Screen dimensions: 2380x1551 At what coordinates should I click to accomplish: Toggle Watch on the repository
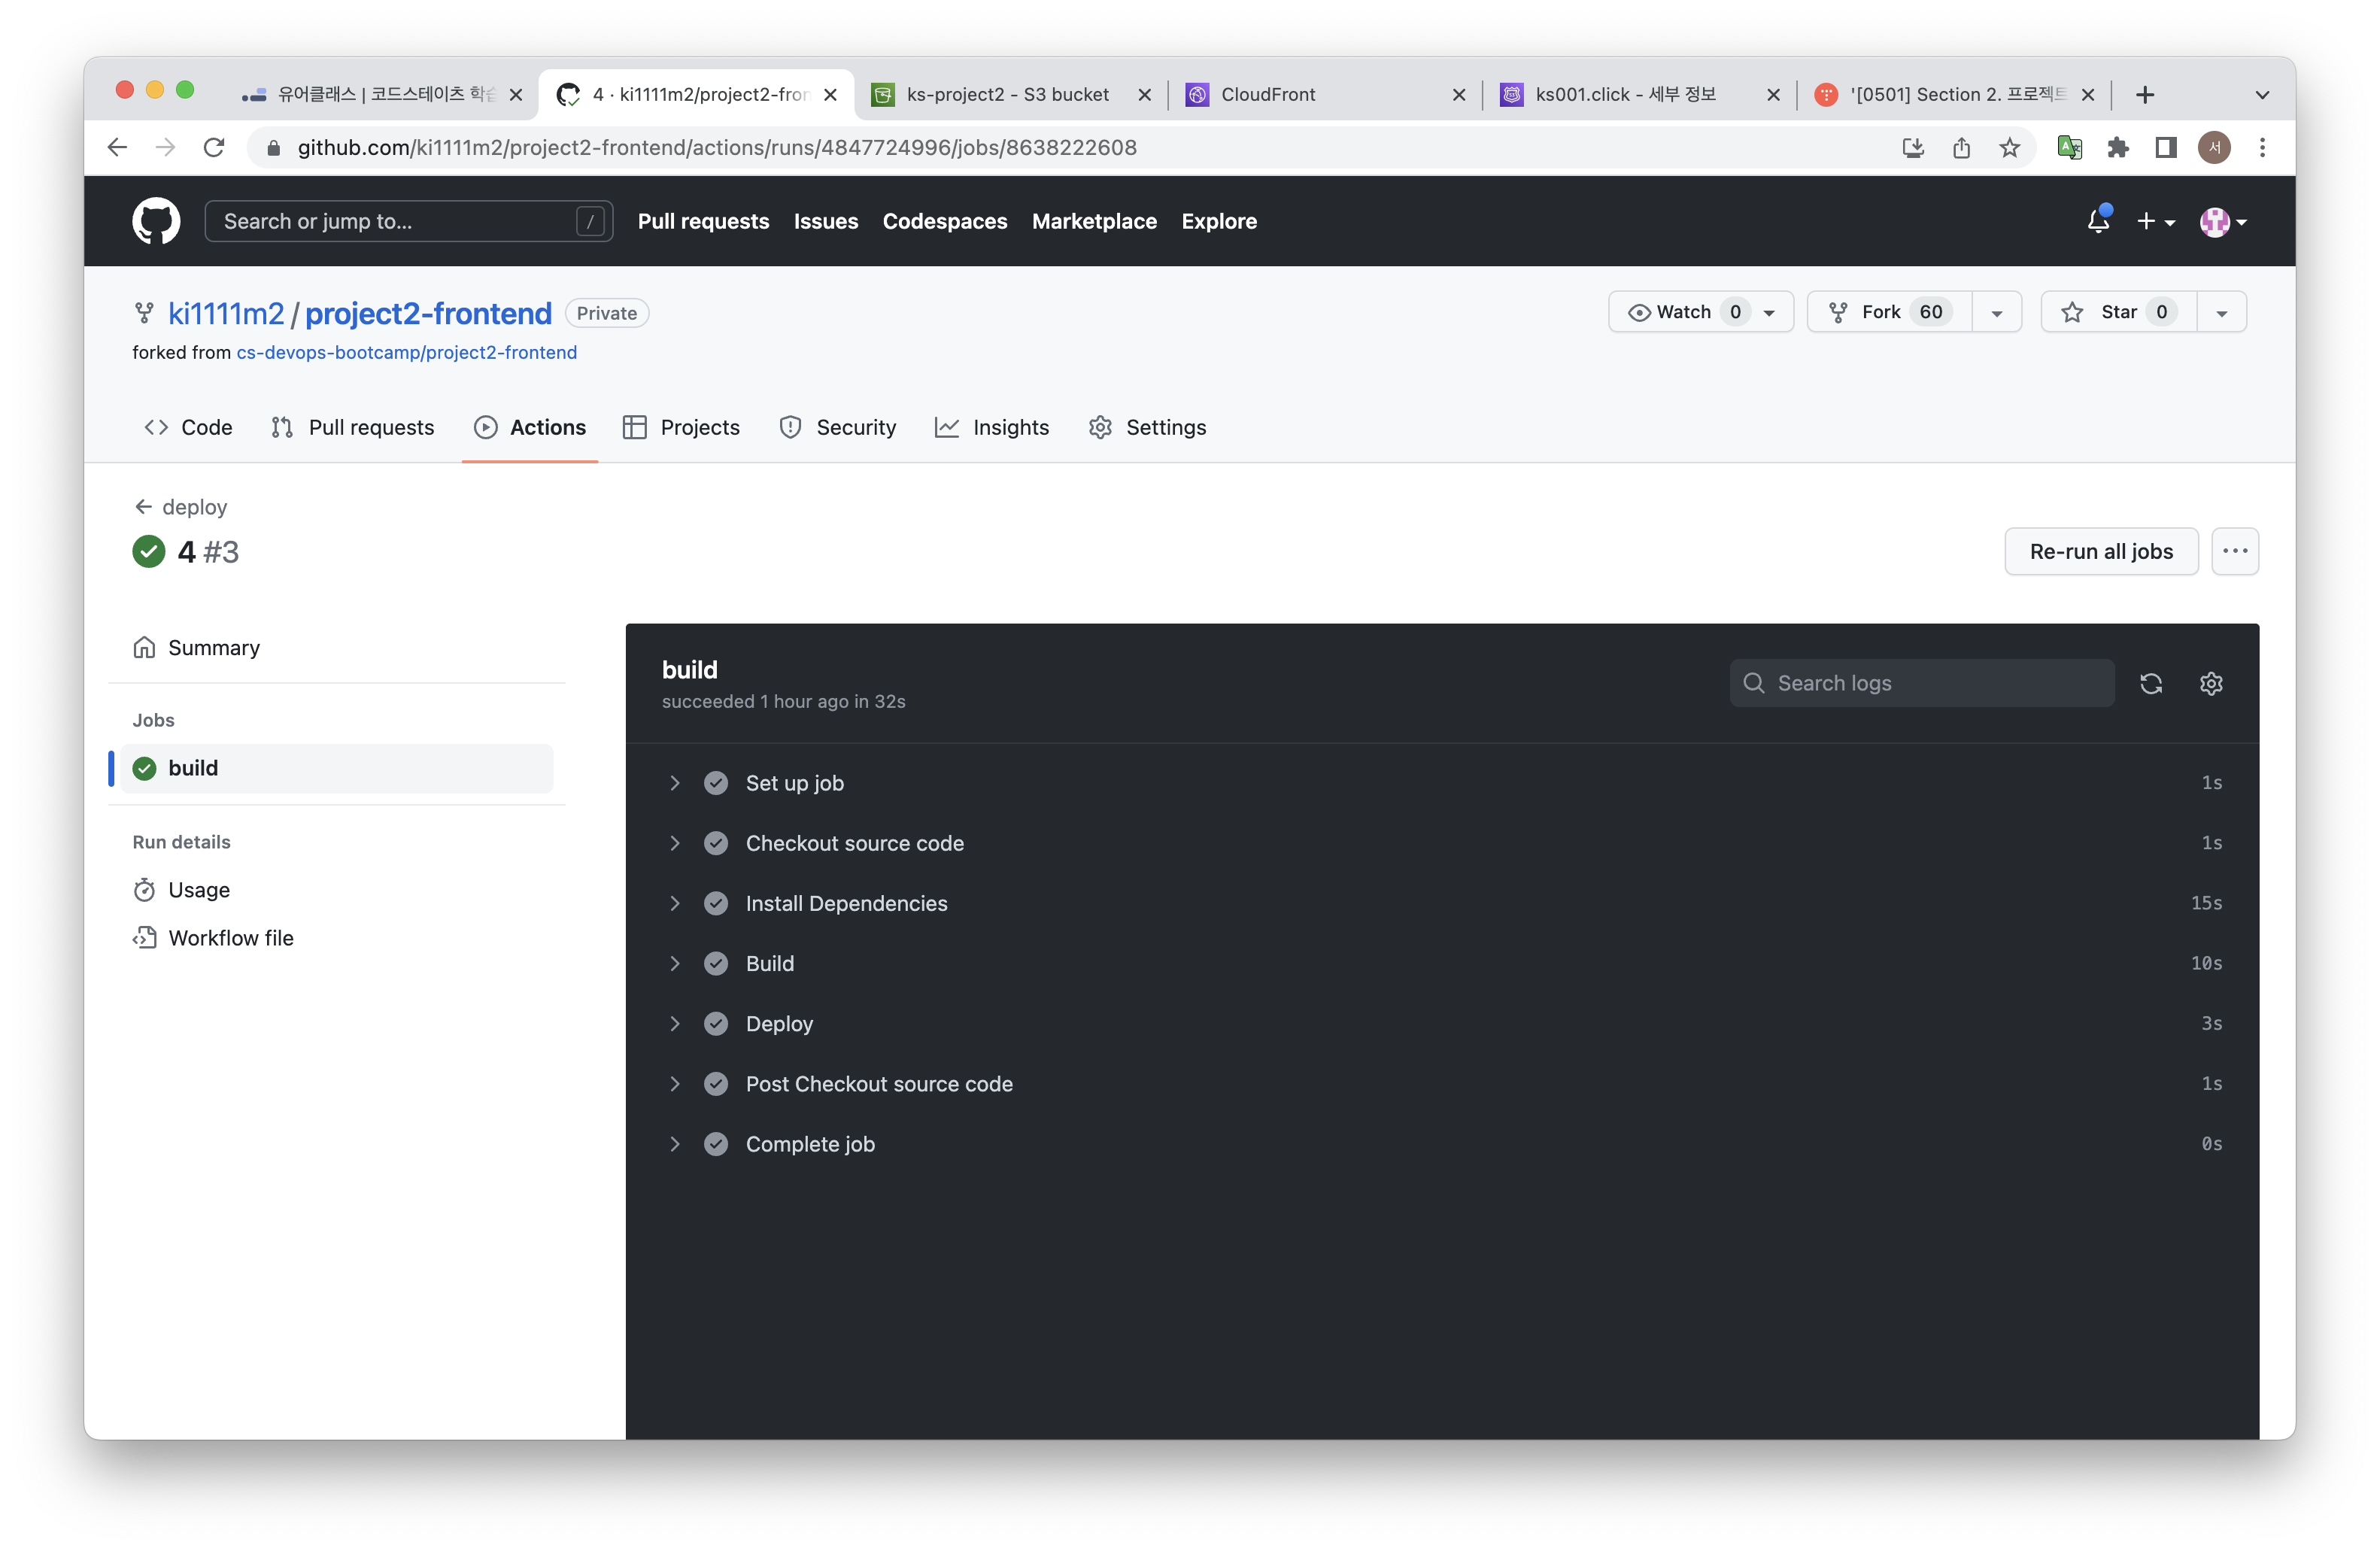(x=1684, y=312)
